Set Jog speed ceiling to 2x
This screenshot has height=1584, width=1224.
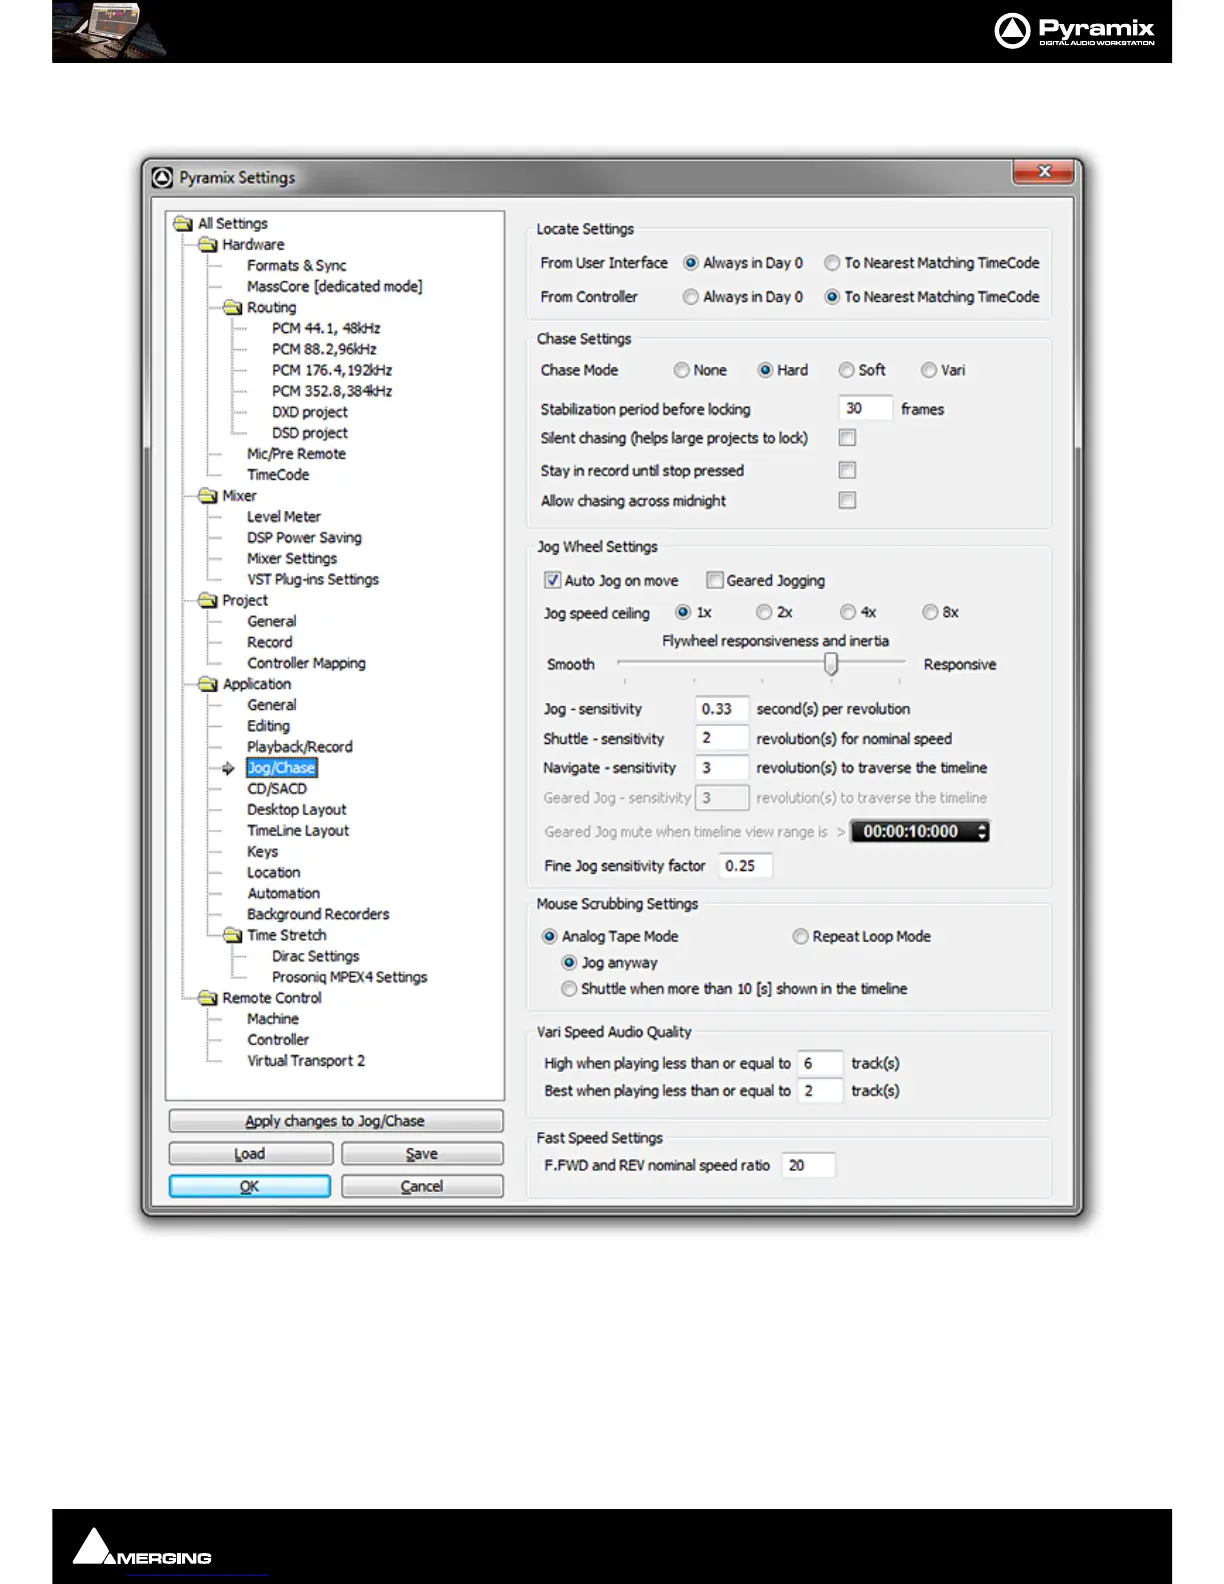(x=764, y=612)
